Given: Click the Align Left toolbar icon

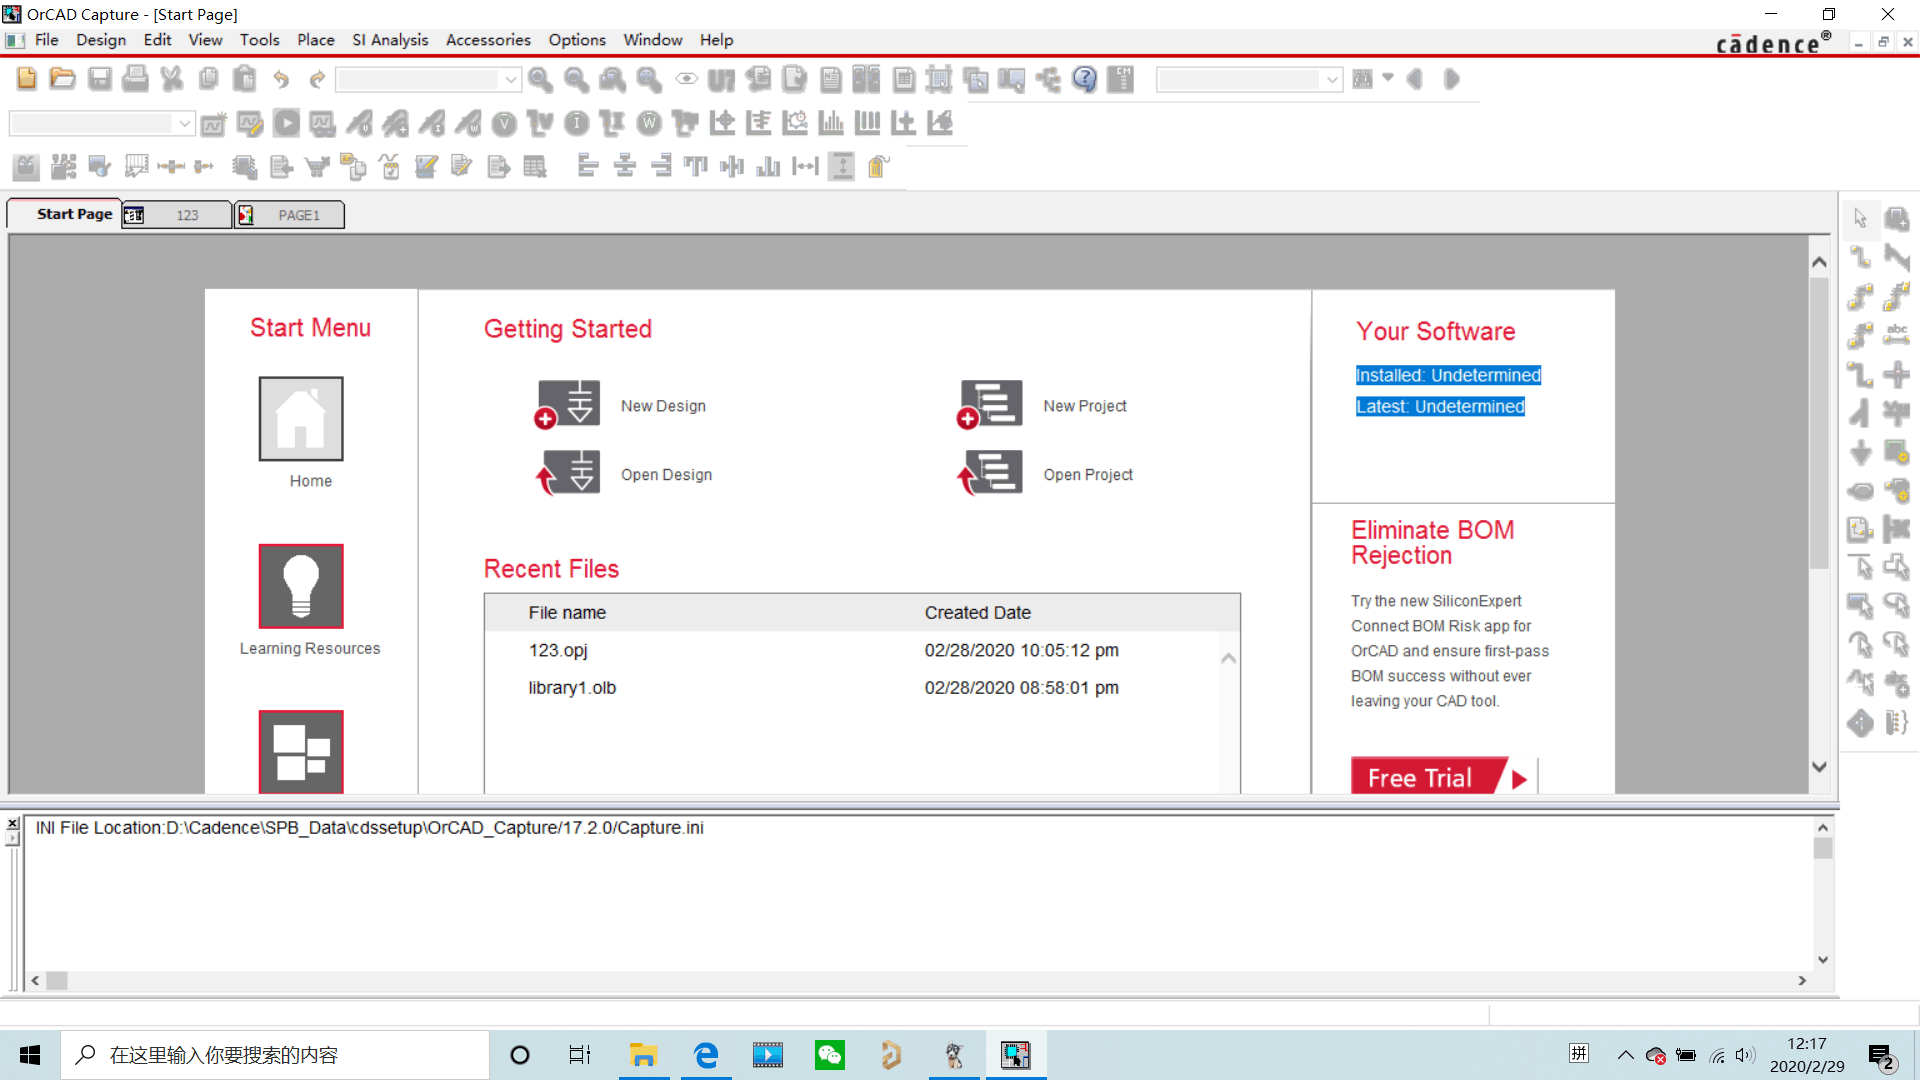Looking at the screenshot, I should coord(588,166).
